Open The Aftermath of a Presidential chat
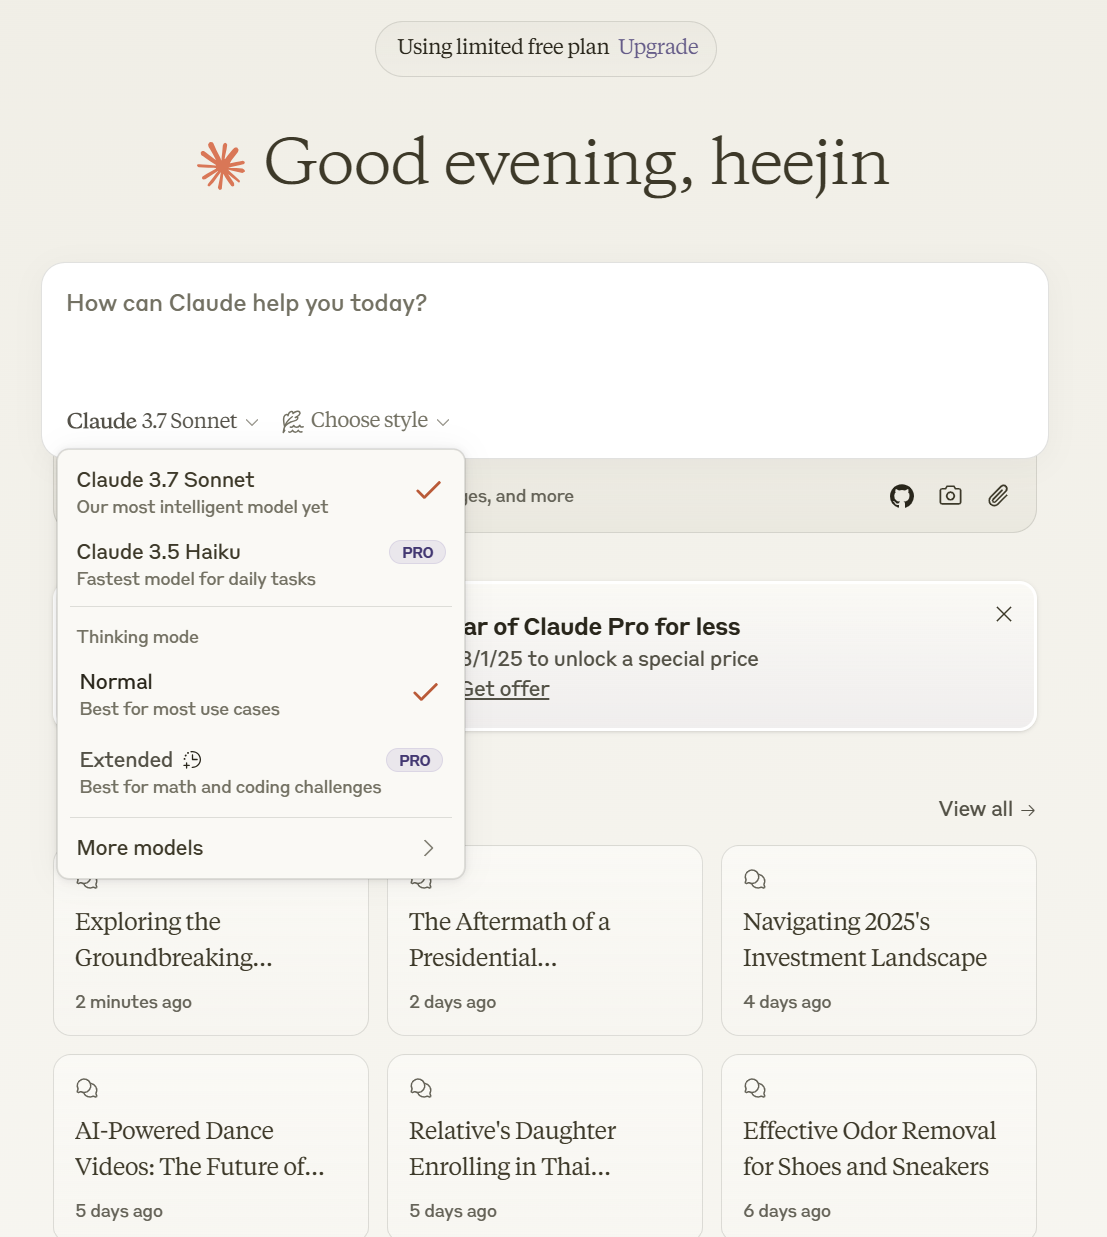Viewport: 1107px width, 1237px height. pos(545,940)
